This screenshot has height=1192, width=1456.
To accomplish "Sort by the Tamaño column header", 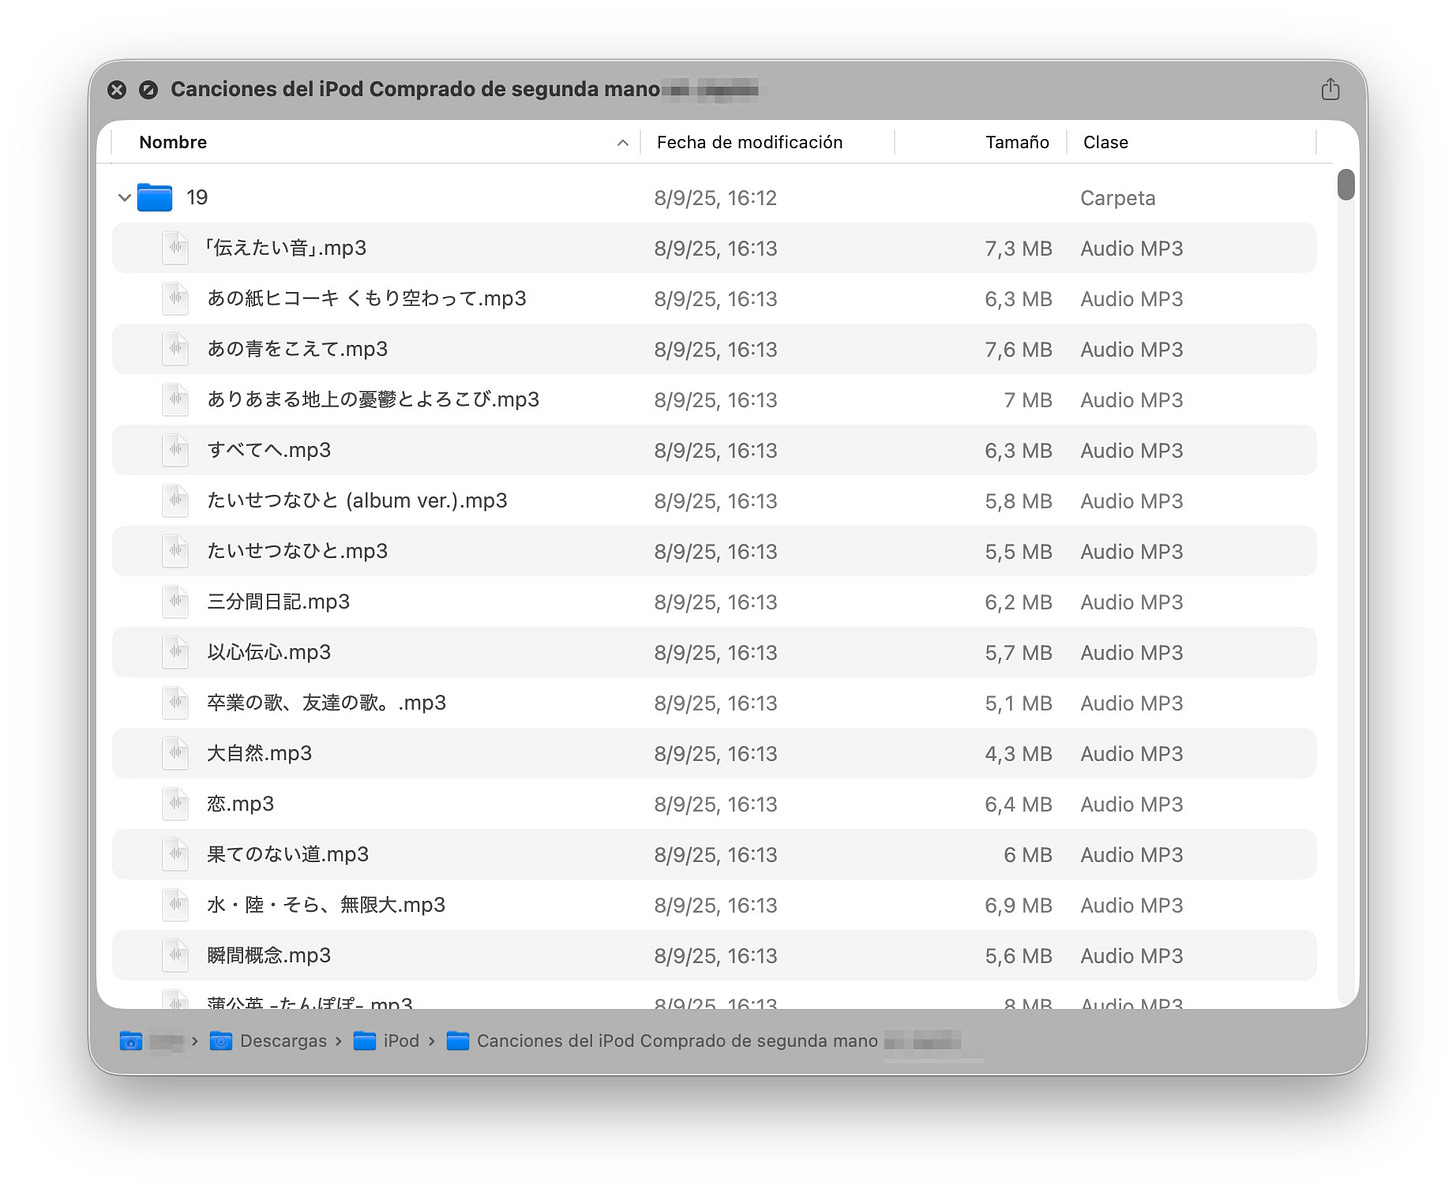I will coord(1017,142).
